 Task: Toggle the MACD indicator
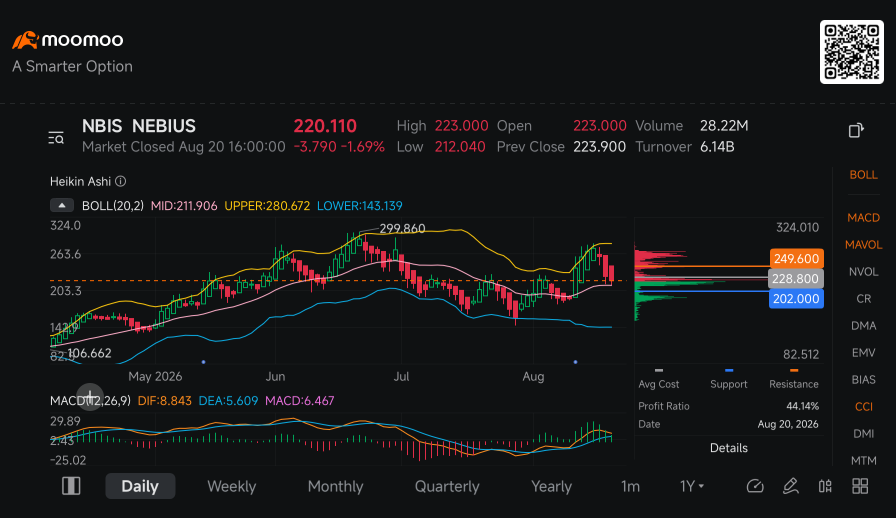click(x=863, y=218)
